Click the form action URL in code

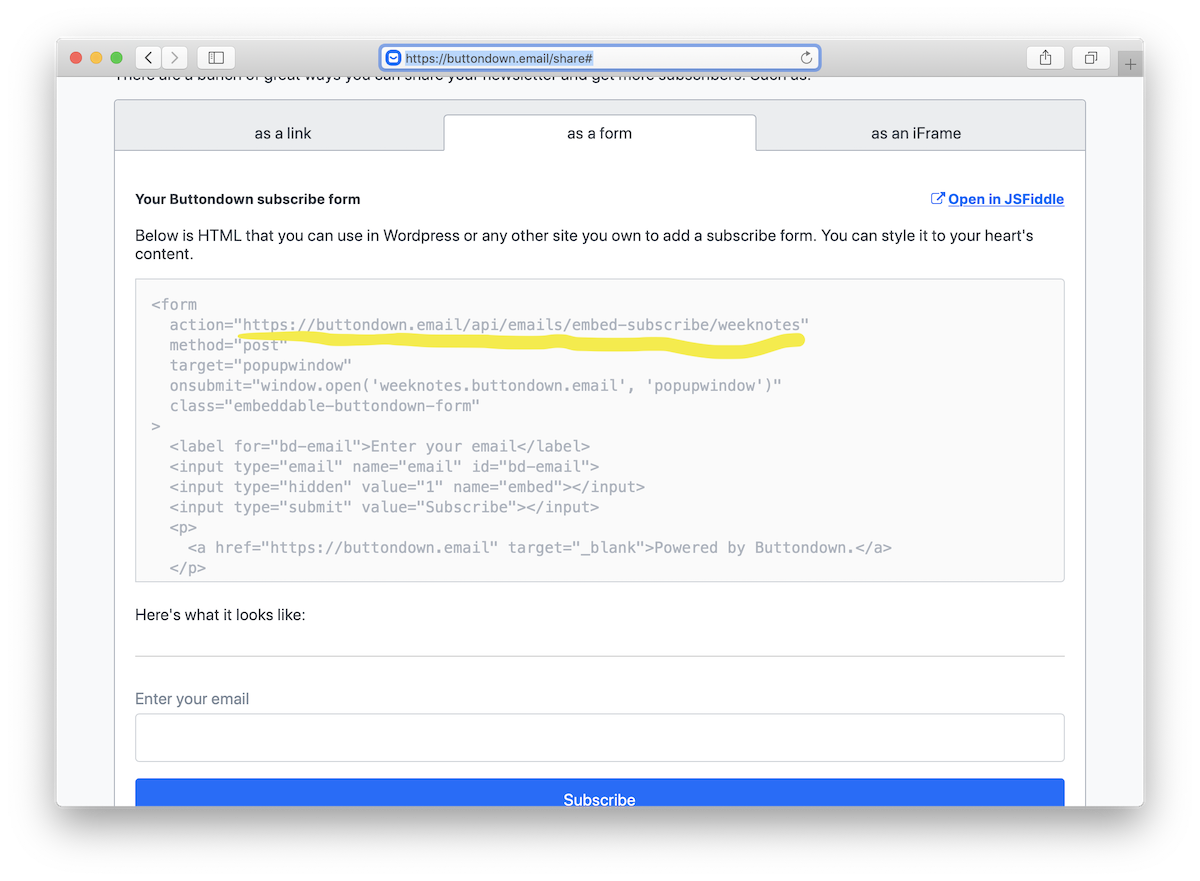coord(521,325)
